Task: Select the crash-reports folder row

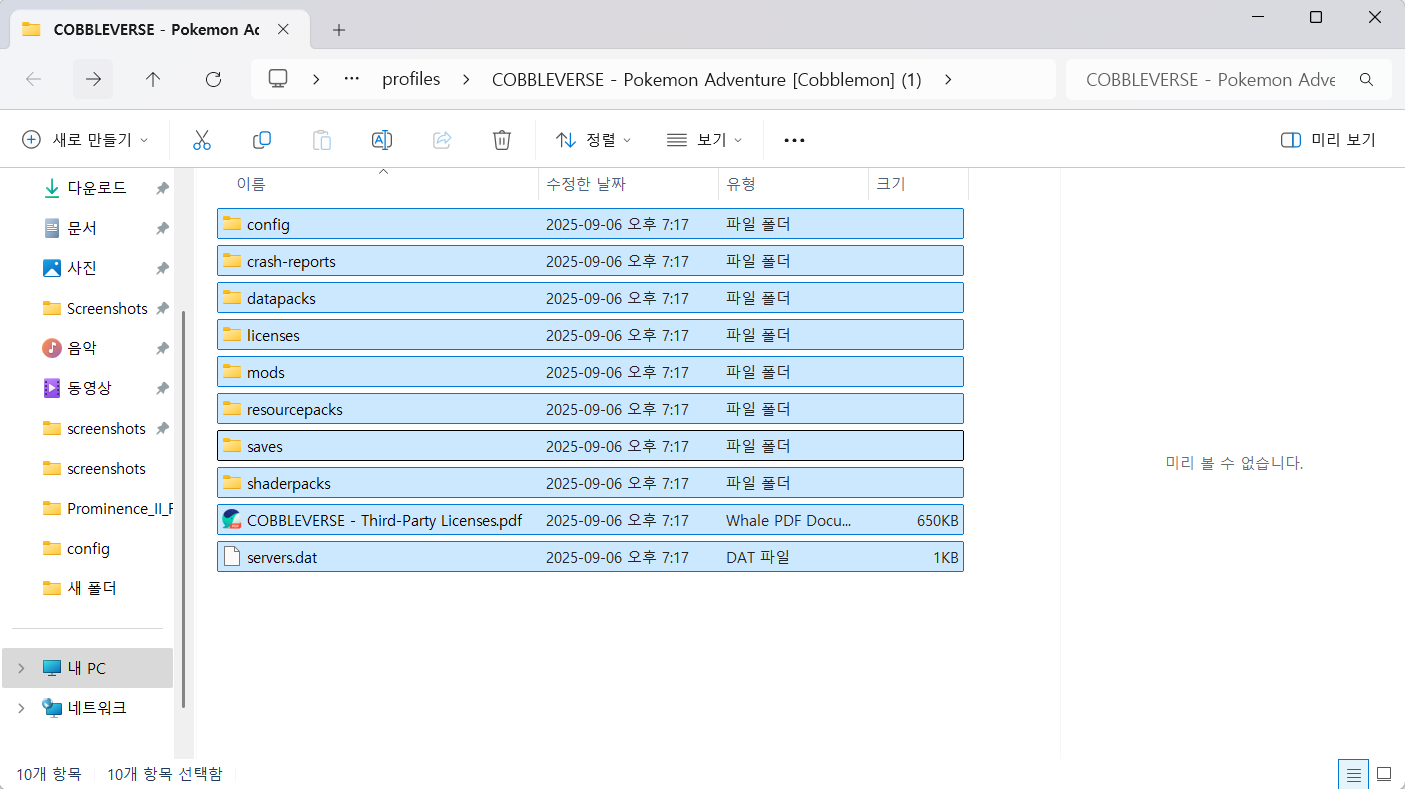Action: 590,261
